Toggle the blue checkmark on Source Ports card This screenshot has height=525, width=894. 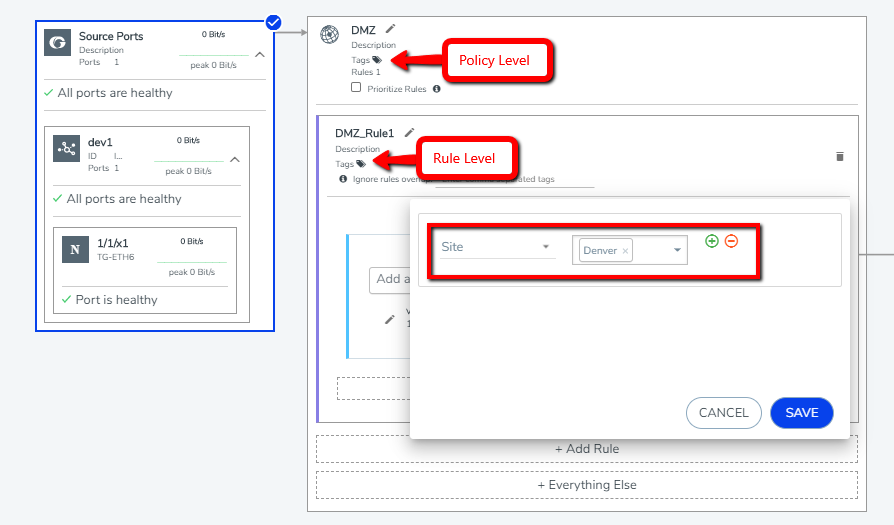point(274,22)
